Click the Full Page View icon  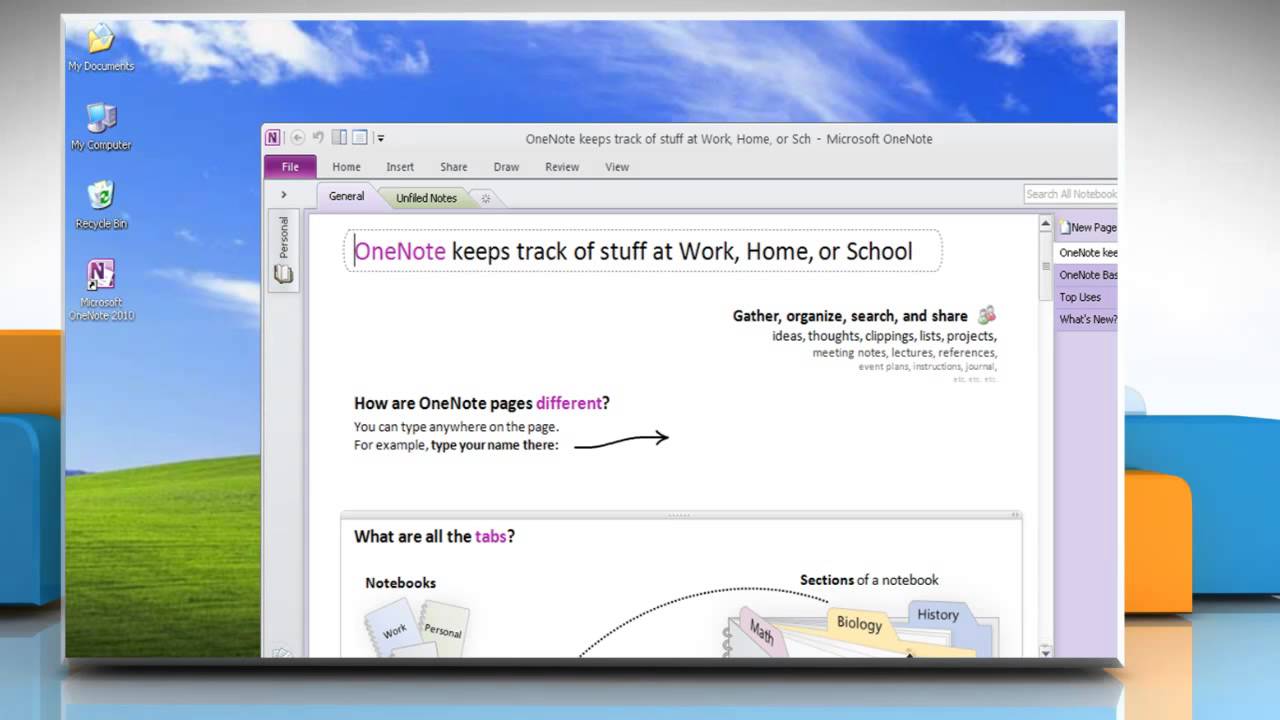(360, 138)
